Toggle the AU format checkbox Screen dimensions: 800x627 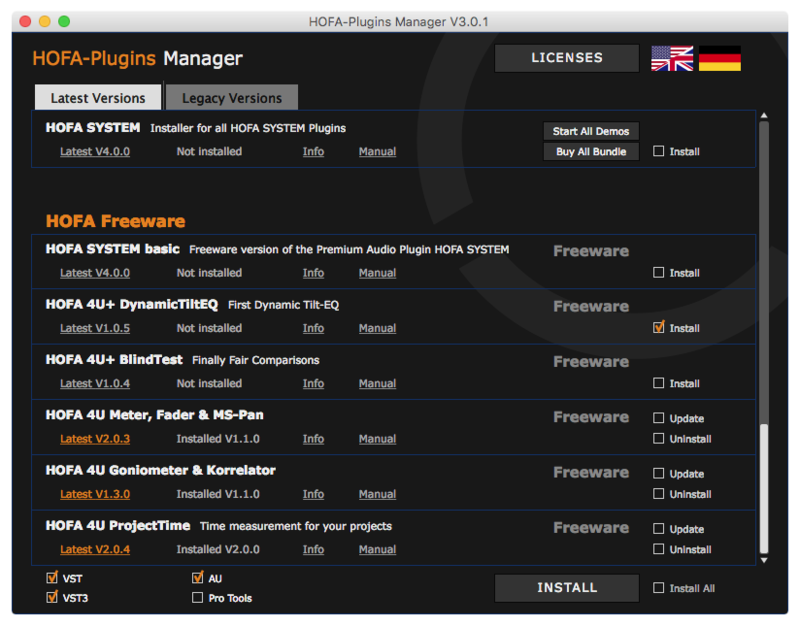(197, 578)
